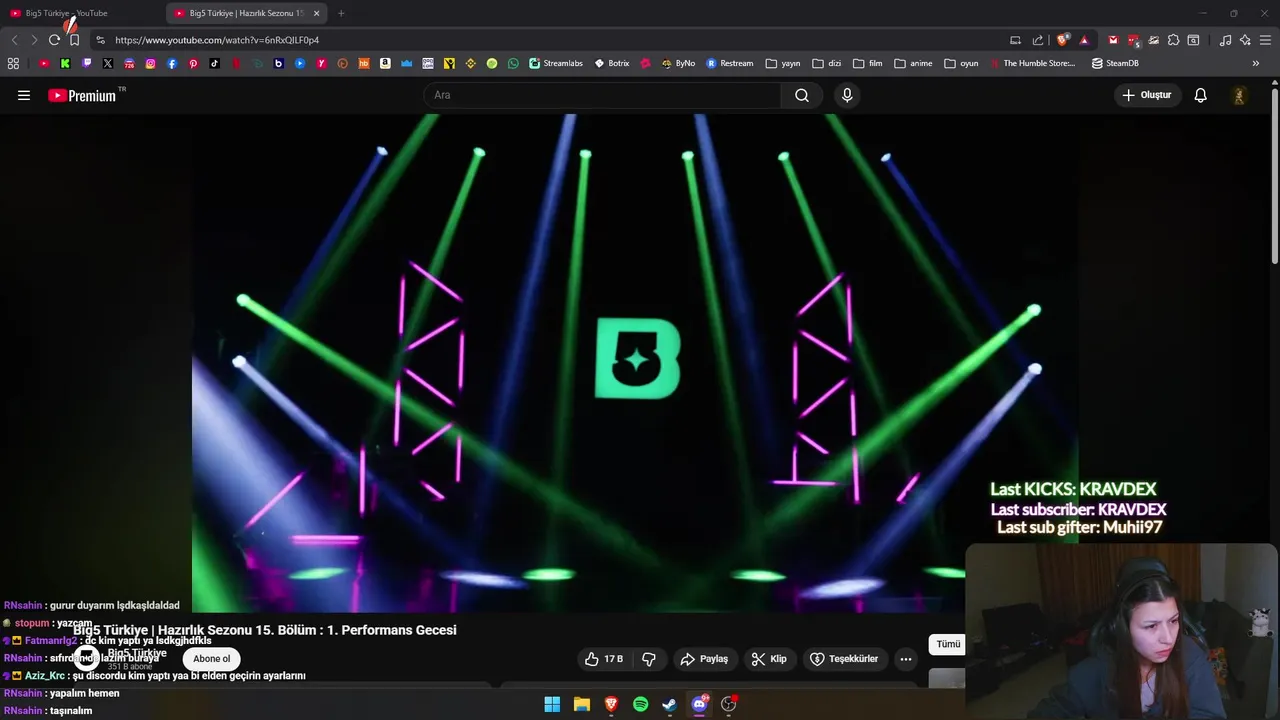Open the Restream bookmark
Viewport: 1280px width, 720px height.
[730, 63]
